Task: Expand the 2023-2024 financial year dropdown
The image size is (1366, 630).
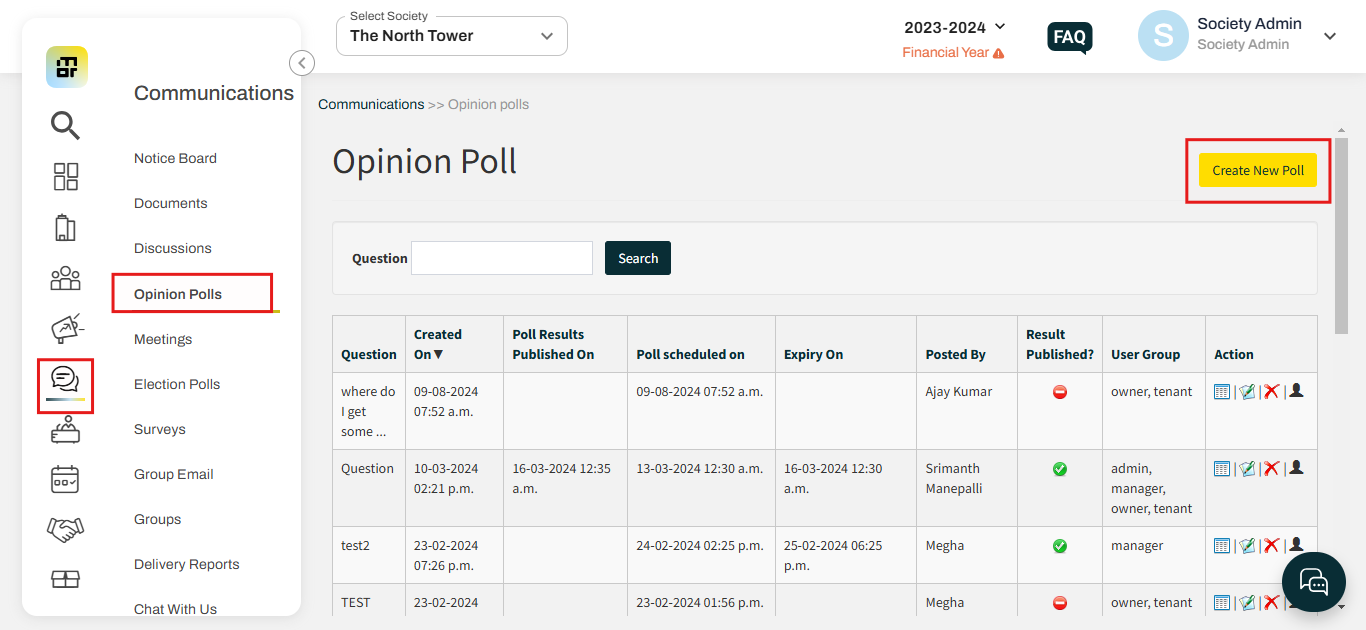Action: pyautogui.click(x=955, y=27)
